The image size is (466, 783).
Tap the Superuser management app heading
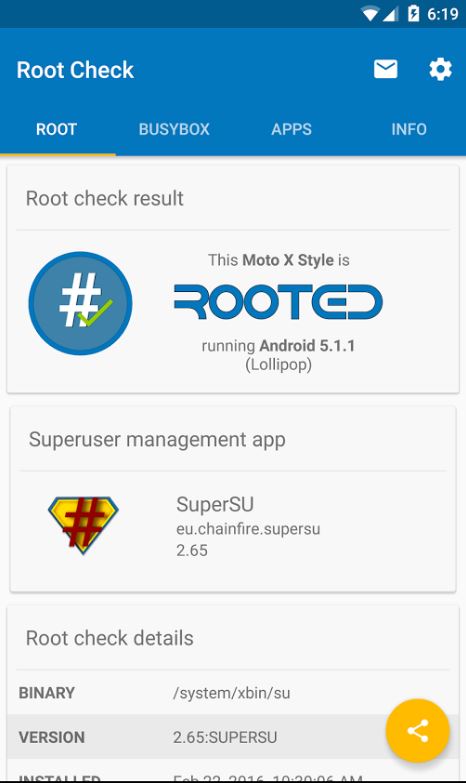point(157,439)
